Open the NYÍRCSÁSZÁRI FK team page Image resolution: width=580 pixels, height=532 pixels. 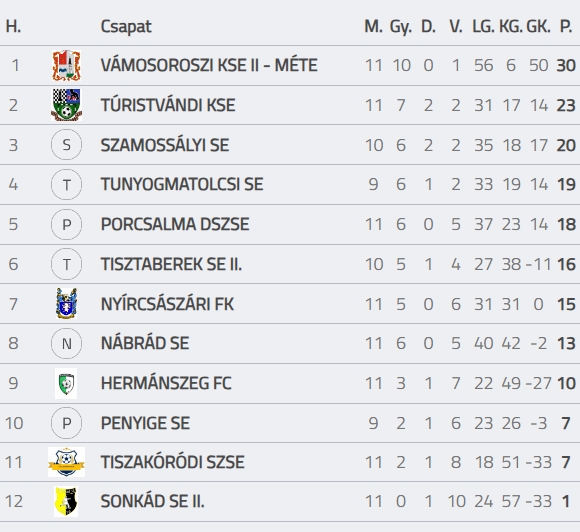(x=167, y=304)
